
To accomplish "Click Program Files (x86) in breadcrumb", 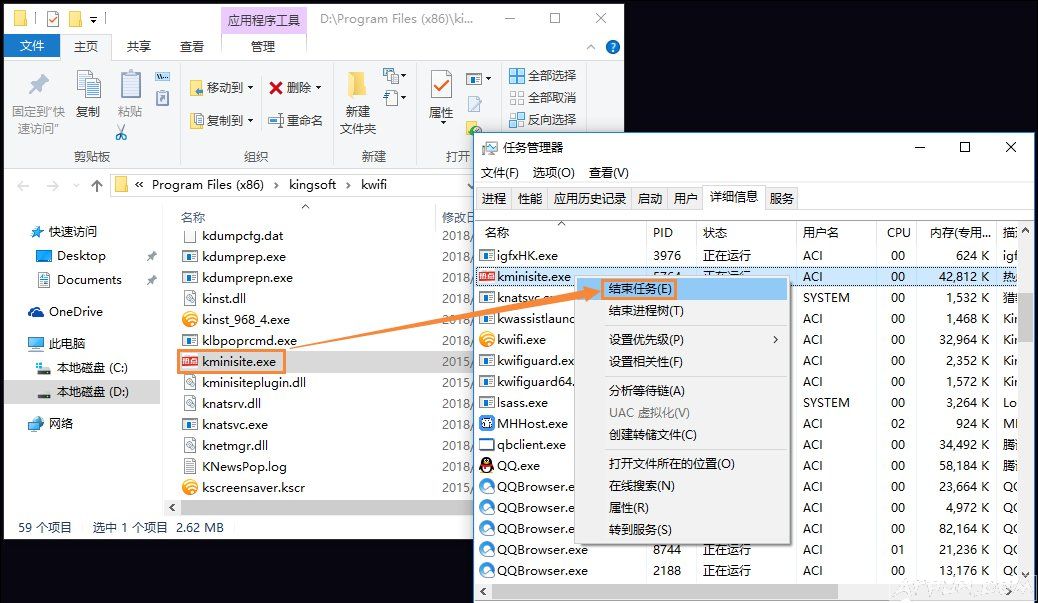I will (x=208, y=185).
